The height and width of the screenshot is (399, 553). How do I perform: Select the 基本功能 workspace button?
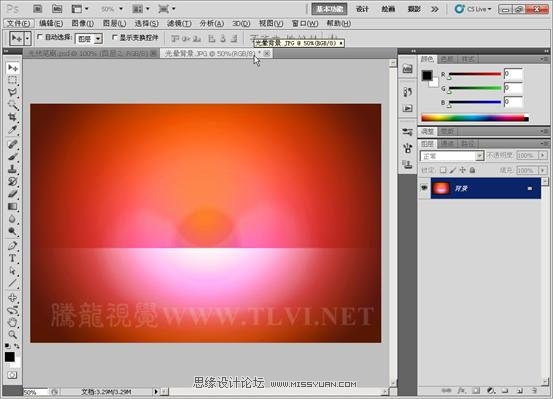tap(329, 9)
